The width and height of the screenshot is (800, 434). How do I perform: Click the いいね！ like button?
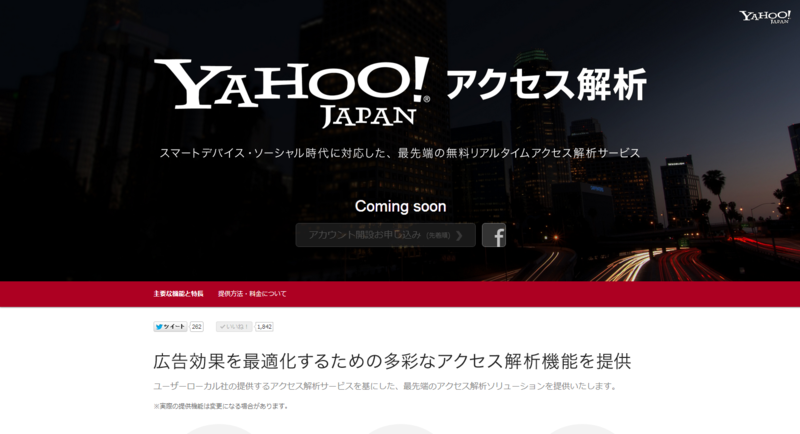coord(234,327)
